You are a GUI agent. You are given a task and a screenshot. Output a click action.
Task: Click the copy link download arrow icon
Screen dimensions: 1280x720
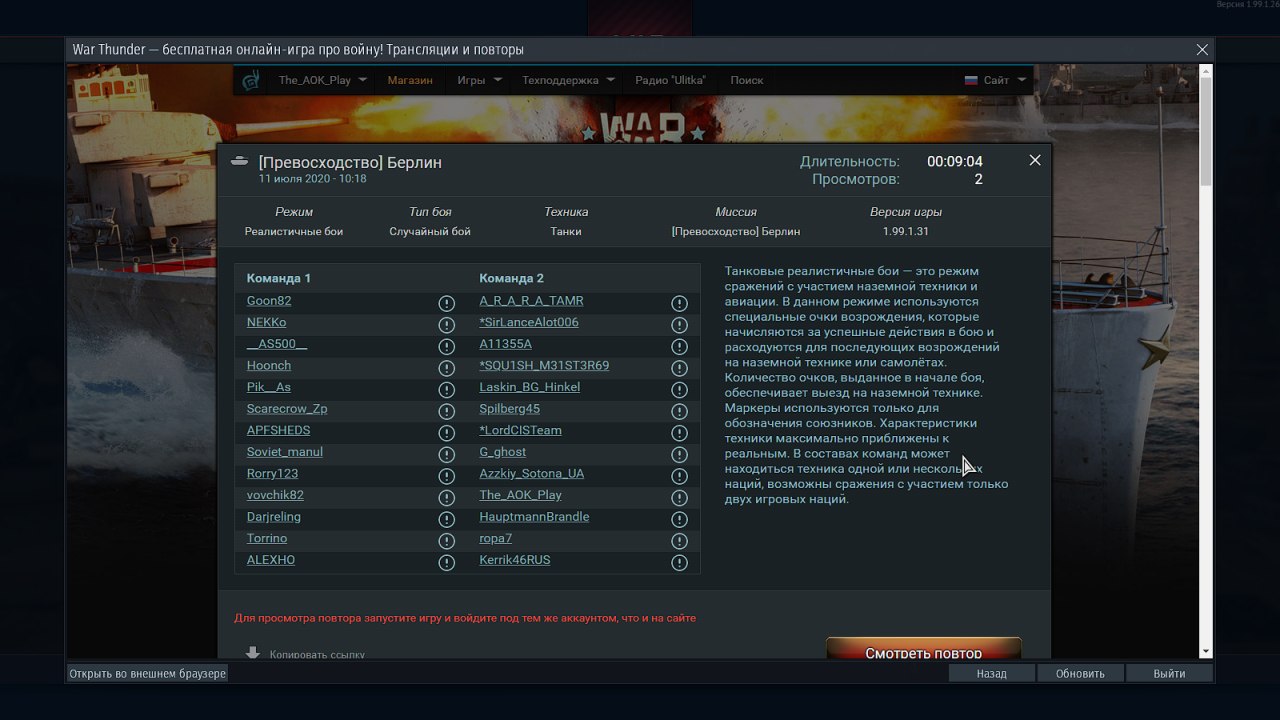[253, 653]
